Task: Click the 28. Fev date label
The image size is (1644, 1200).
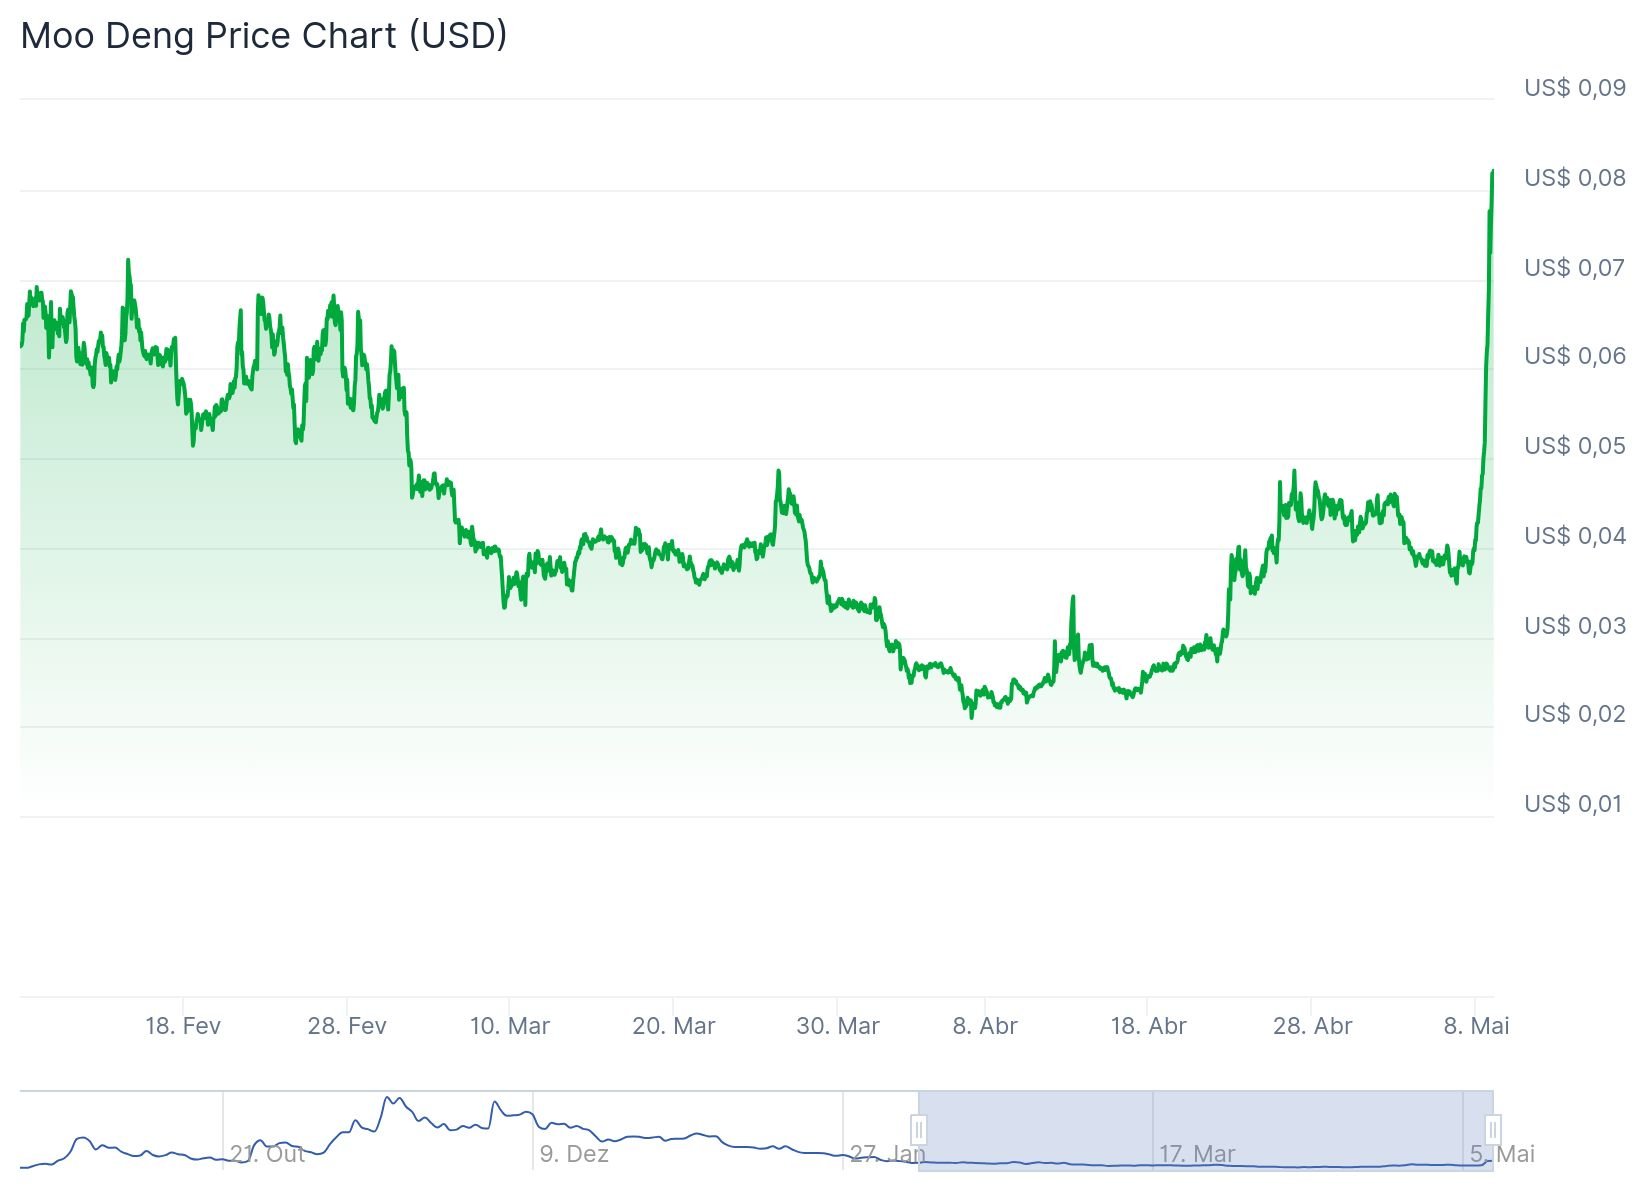Action: (x=347, y=1026)
